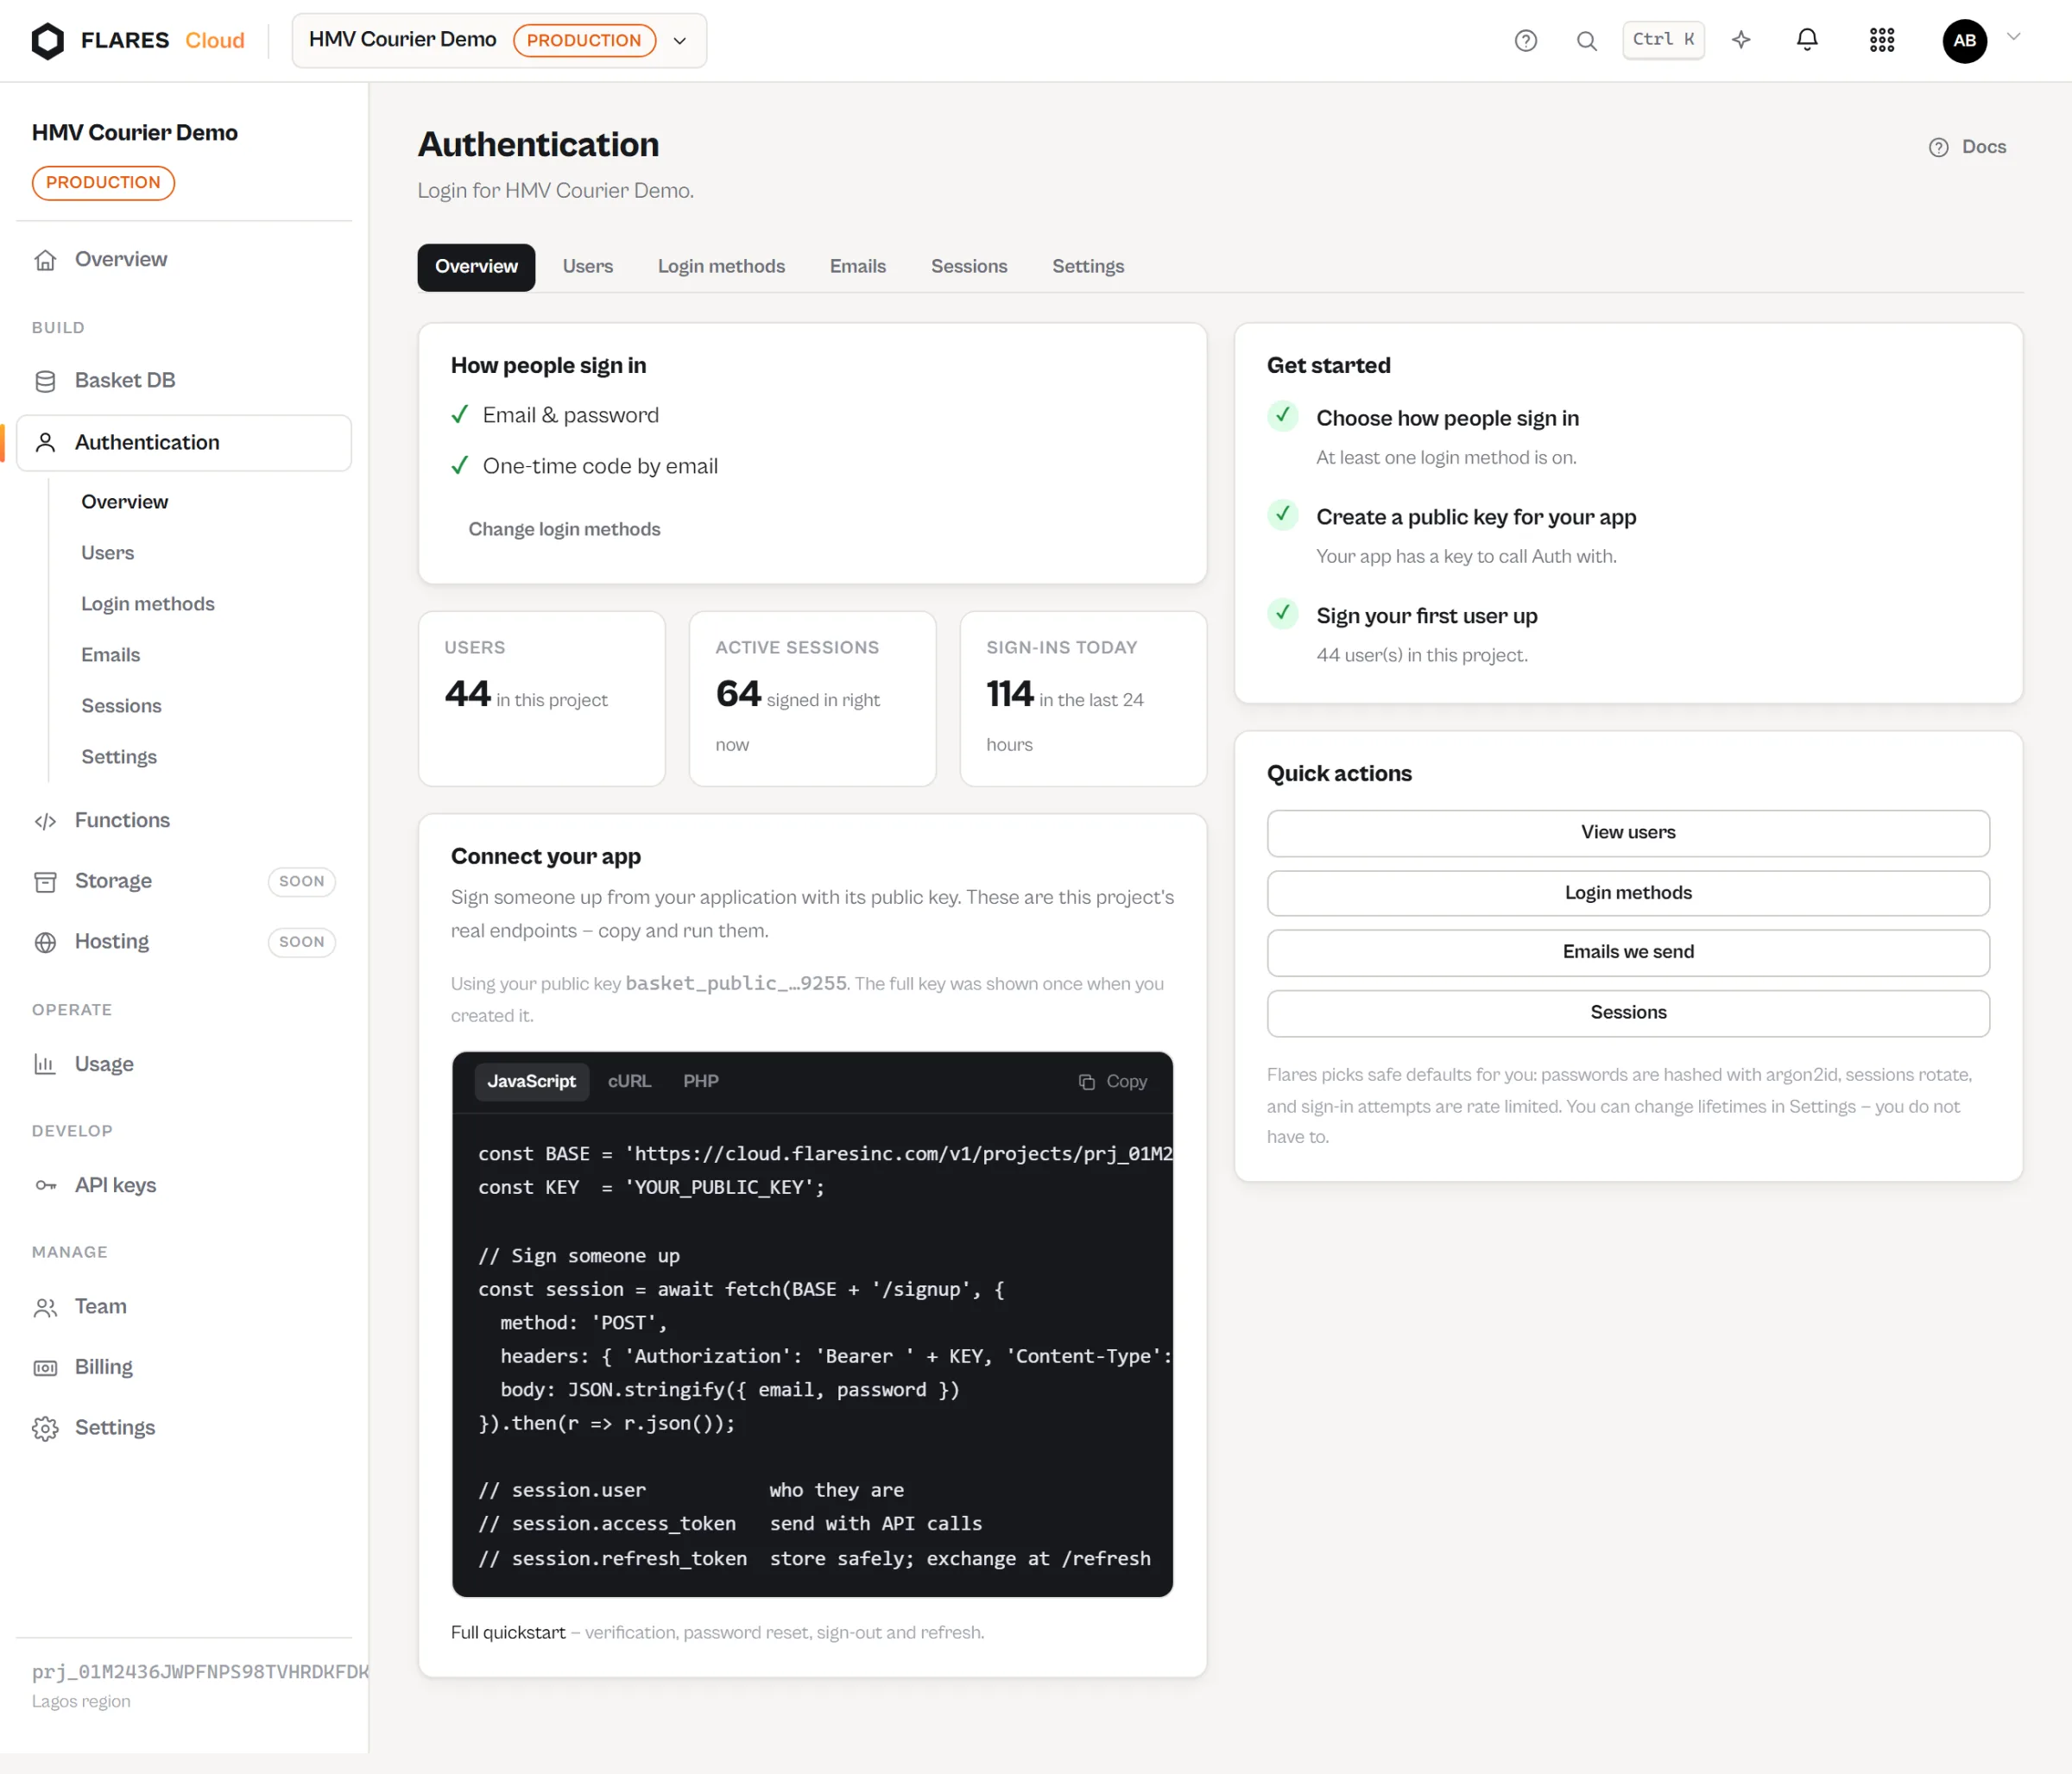This screenshot has width=2072, height=1774.
Task: Click the View users quick action
Action: click(x=1628, y=833)
